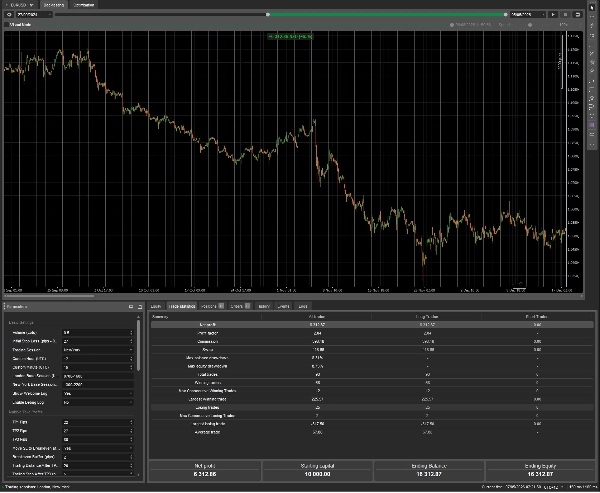Click the green label at chart top
Screen dimensions: 600x493
(290, 36)
